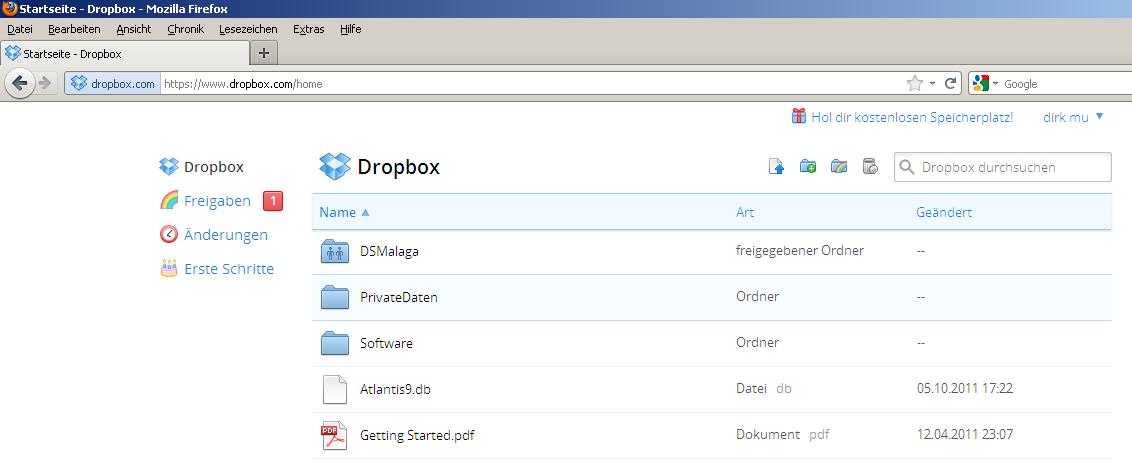The width and height of the screenshot is (1132, 471).
Task: Open the Änderungen sidebar link
Action: click(x=226, y=235)
